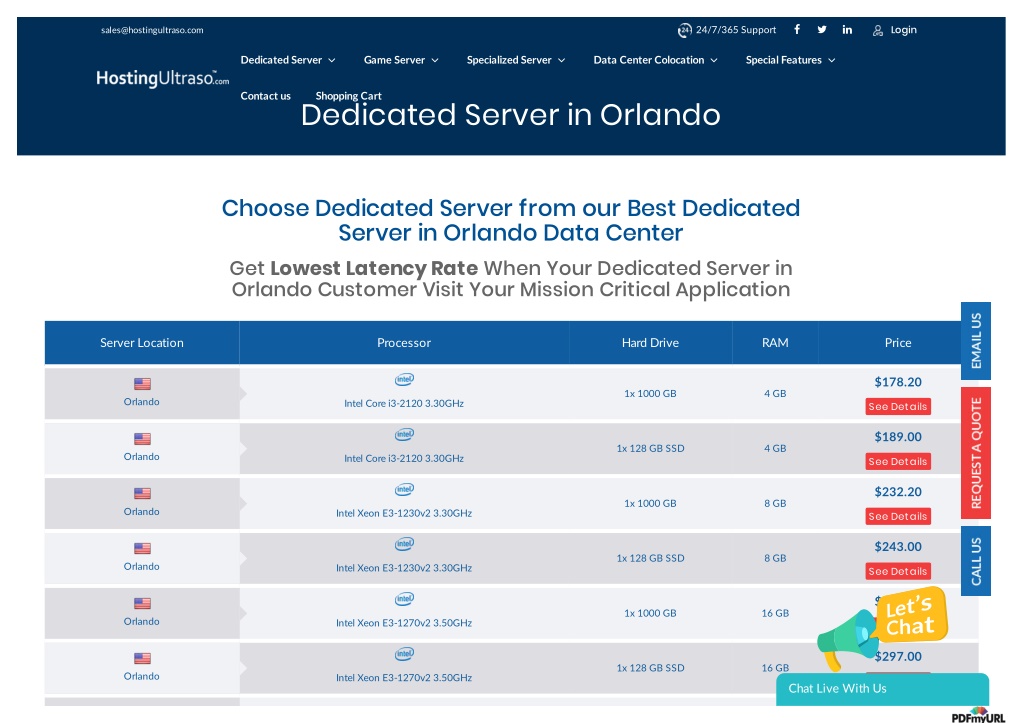Open the Twitter social icon
Screen dimensions: 1024x723
822,29
